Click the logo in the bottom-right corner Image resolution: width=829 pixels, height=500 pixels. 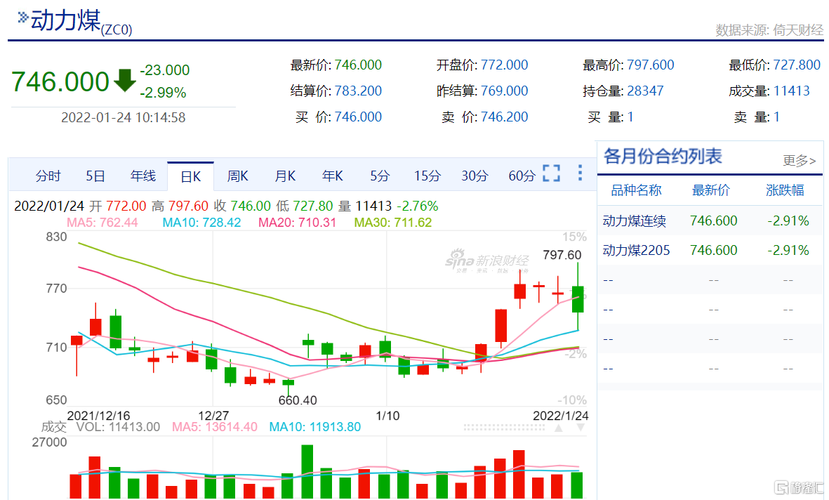(796, 489)
